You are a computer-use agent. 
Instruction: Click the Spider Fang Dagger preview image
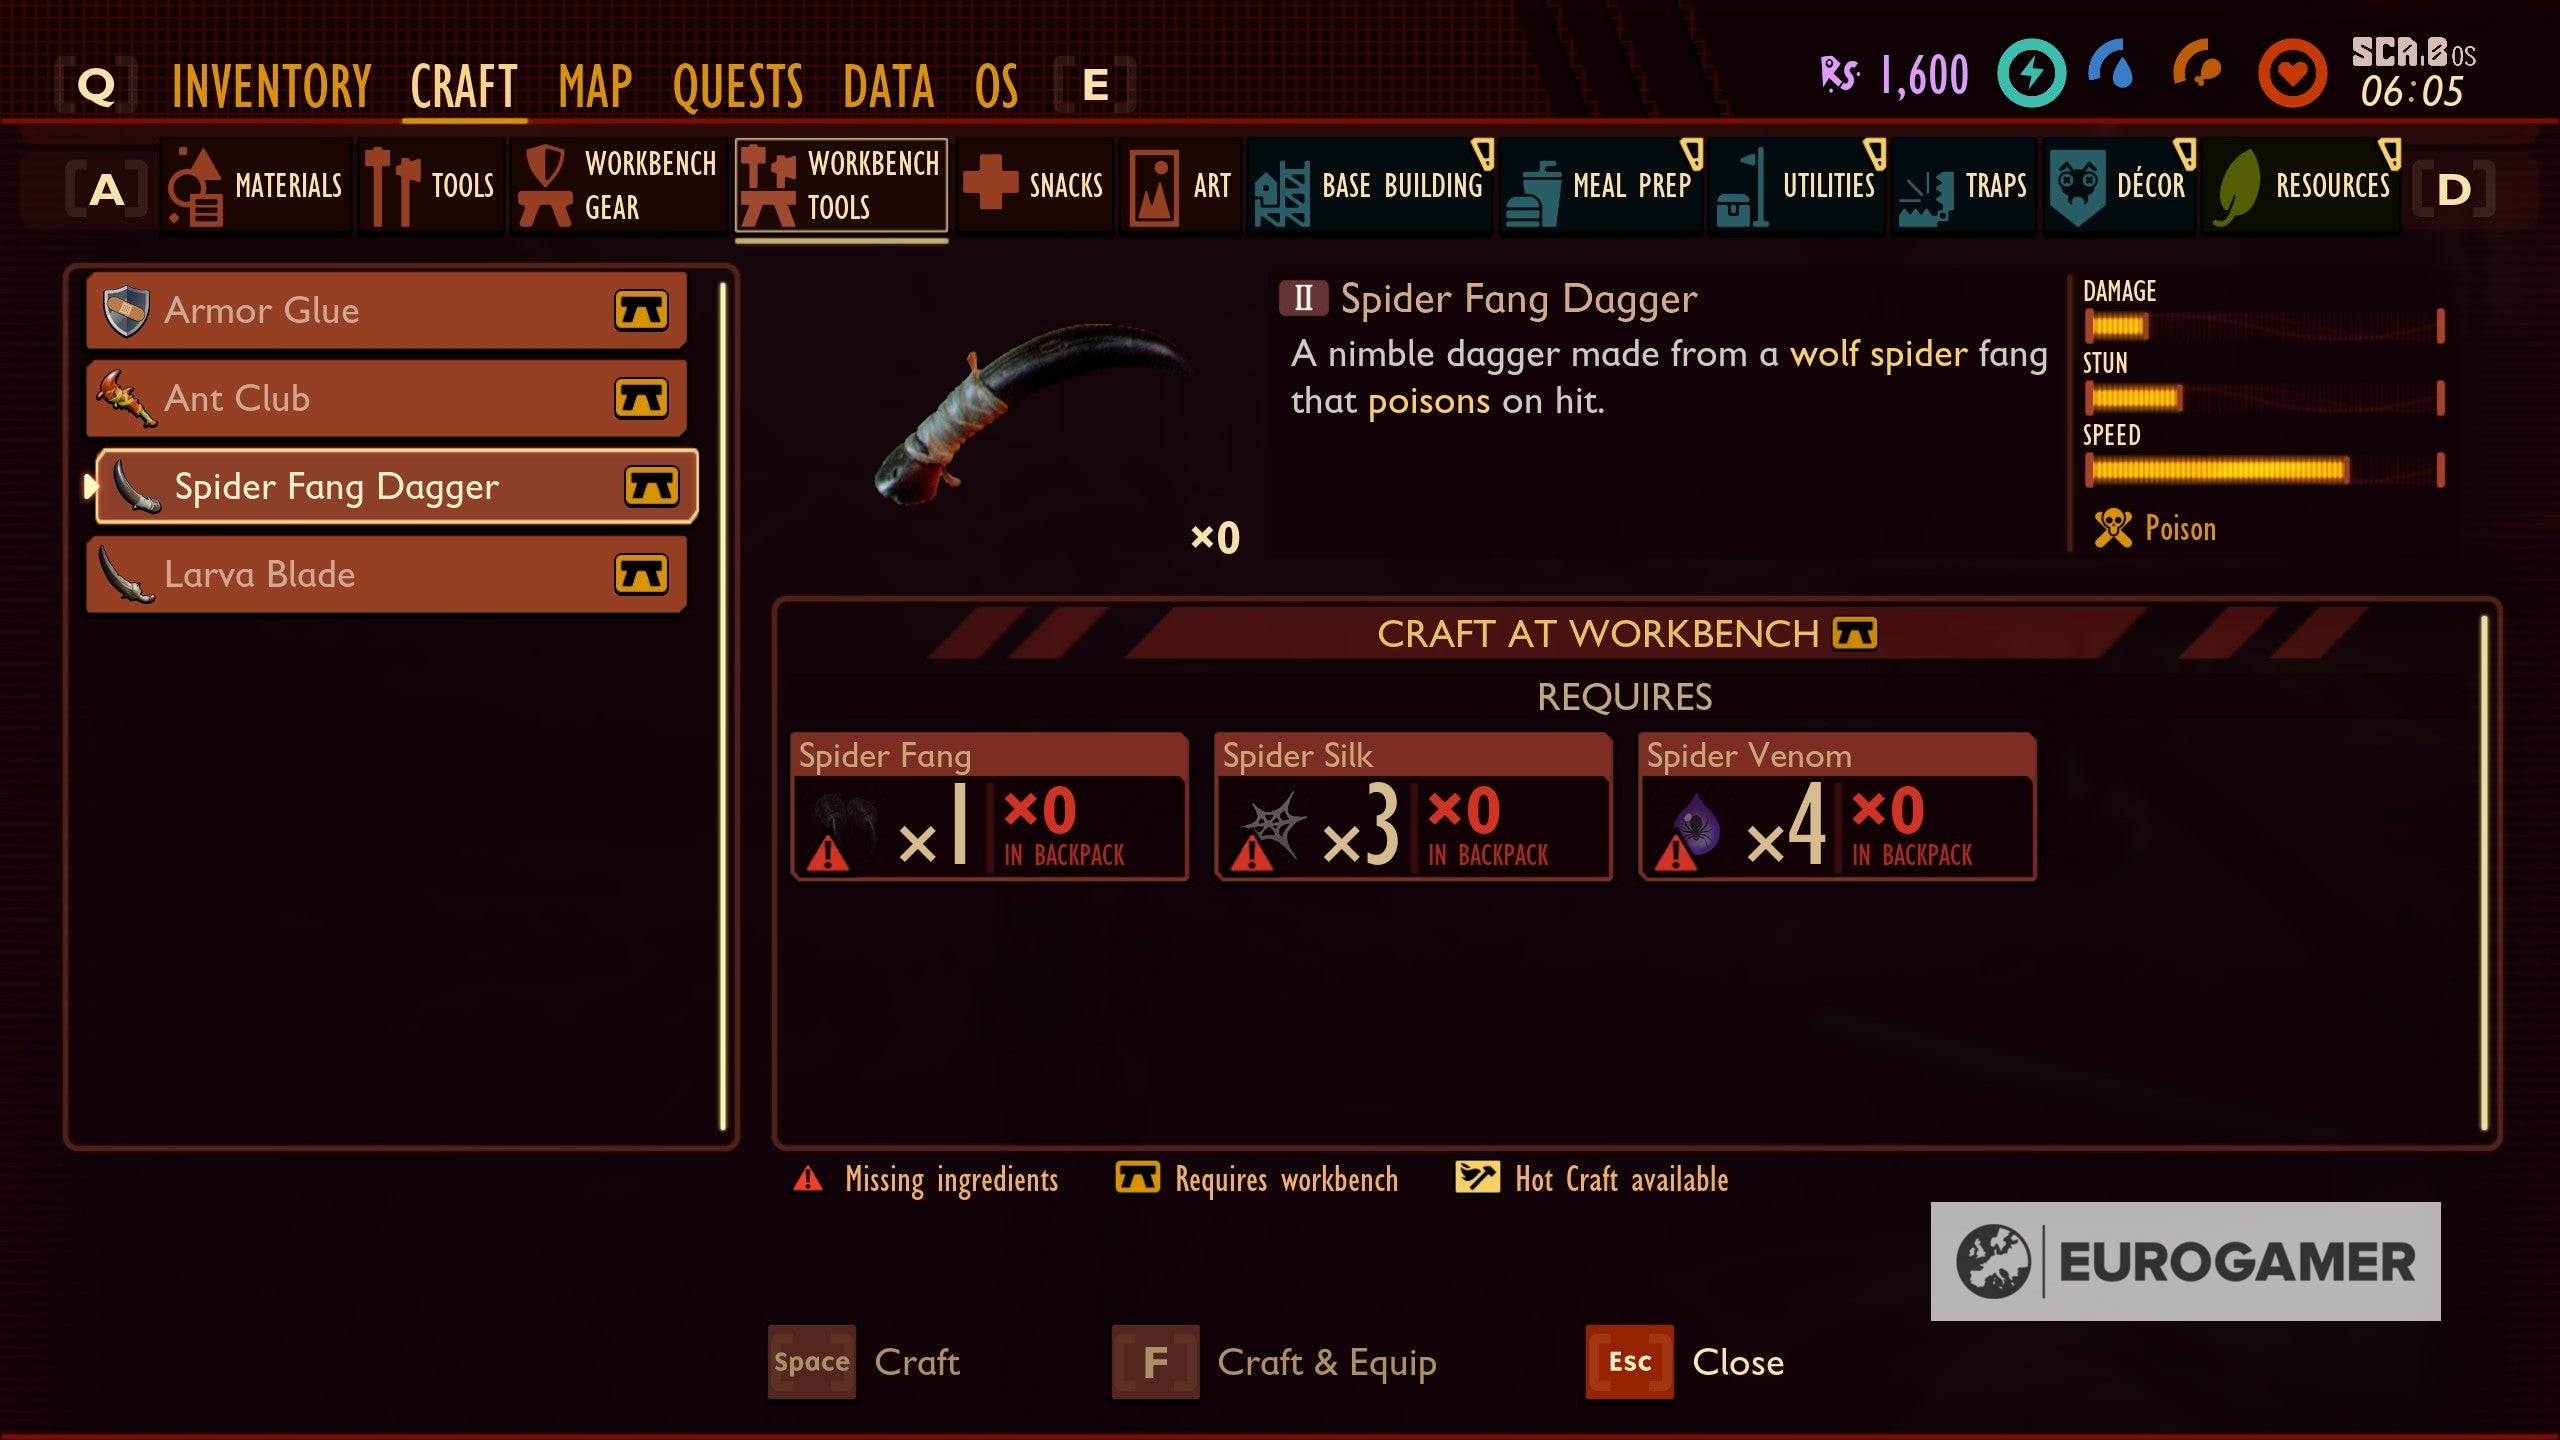1030,412
